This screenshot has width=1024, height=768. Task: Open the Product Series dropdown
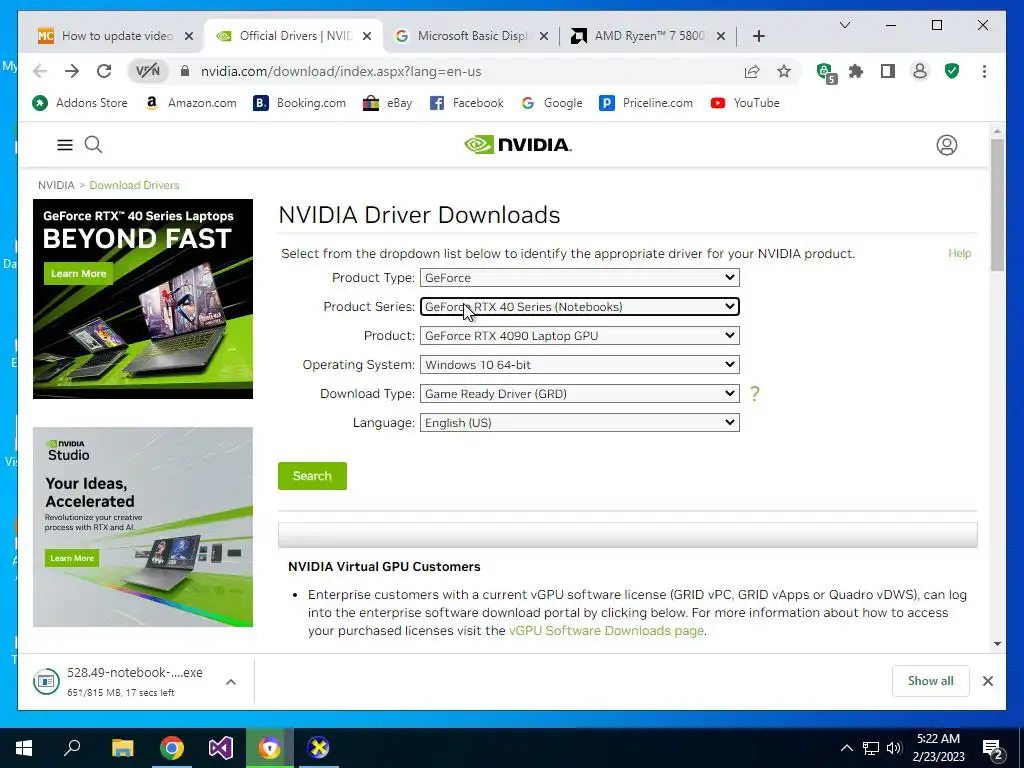click(x=579, y=306)
